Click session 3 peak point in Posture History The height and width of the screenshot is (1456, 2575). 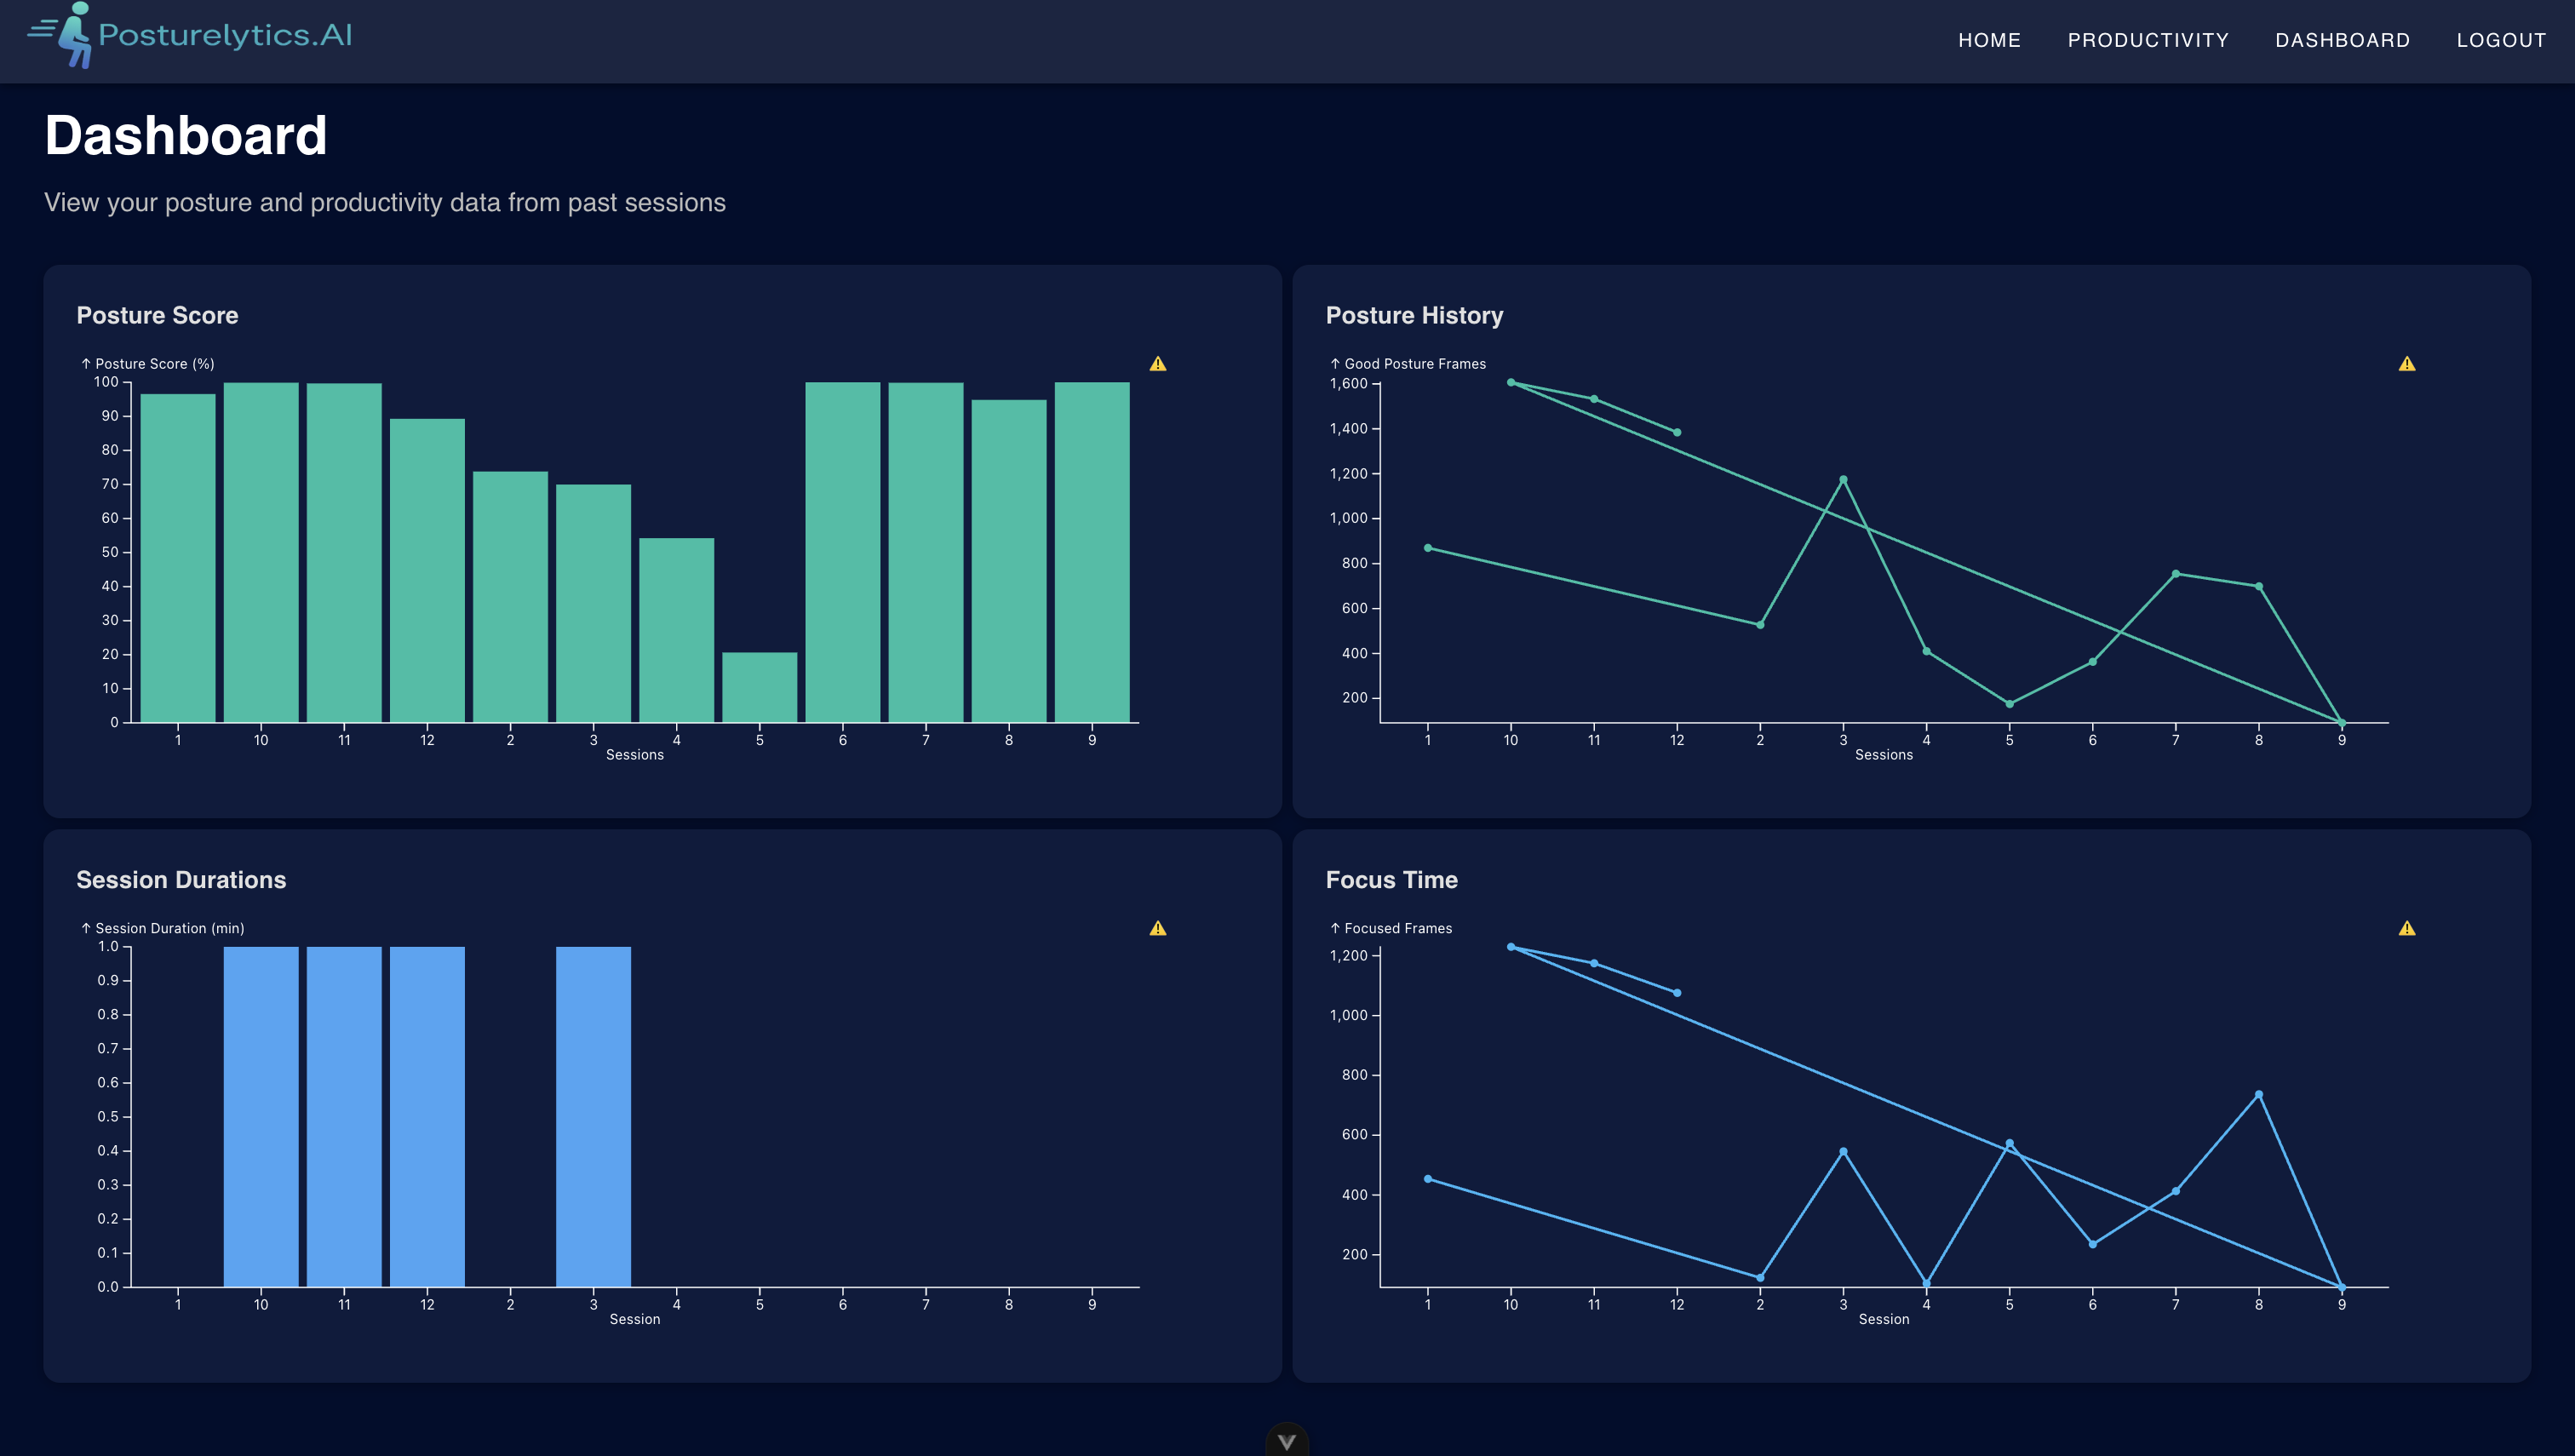tap(1843, 480)
